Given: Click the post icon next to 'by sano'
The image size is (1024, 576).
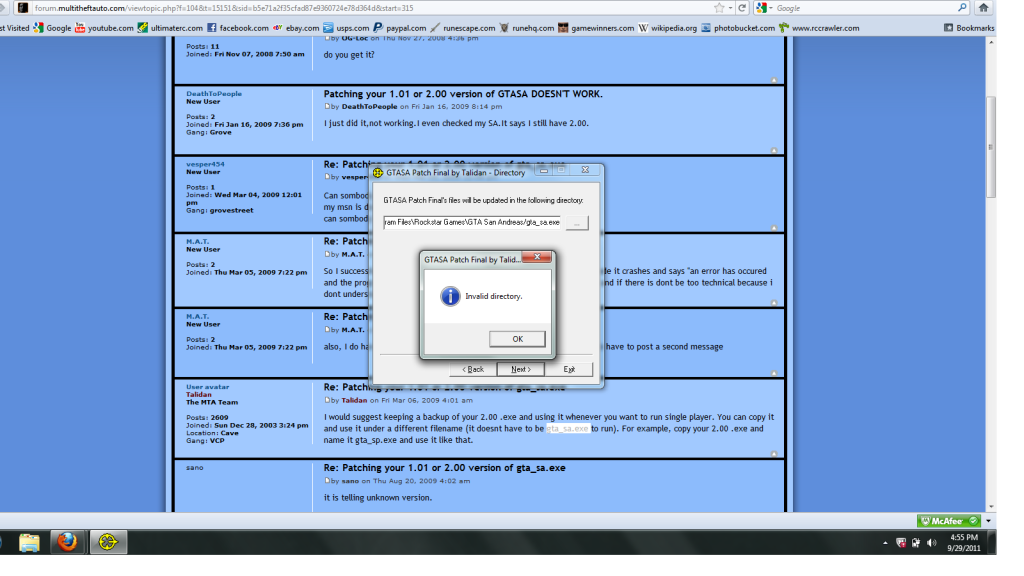Looking at the screenshot, I should [327, 481].
